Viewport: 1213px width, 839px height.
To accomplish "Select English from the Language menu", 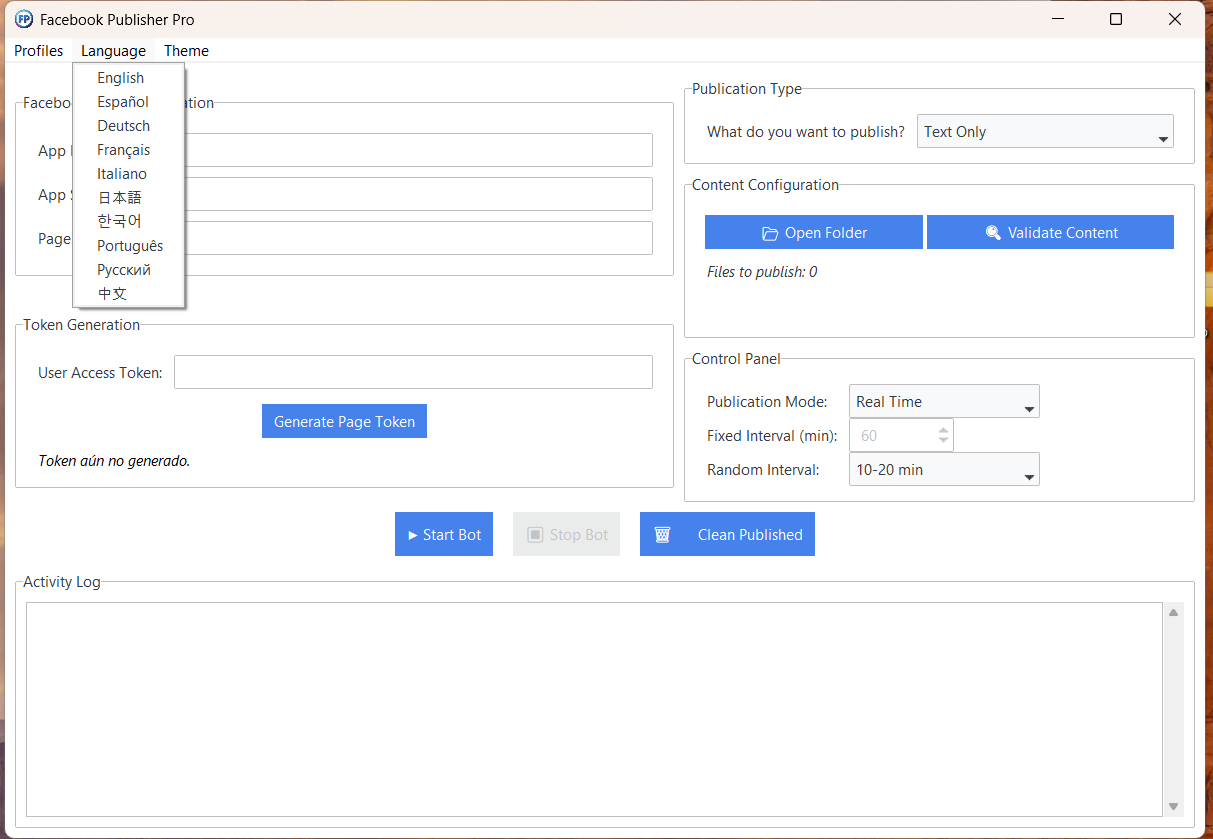I will tap(121, 78).
